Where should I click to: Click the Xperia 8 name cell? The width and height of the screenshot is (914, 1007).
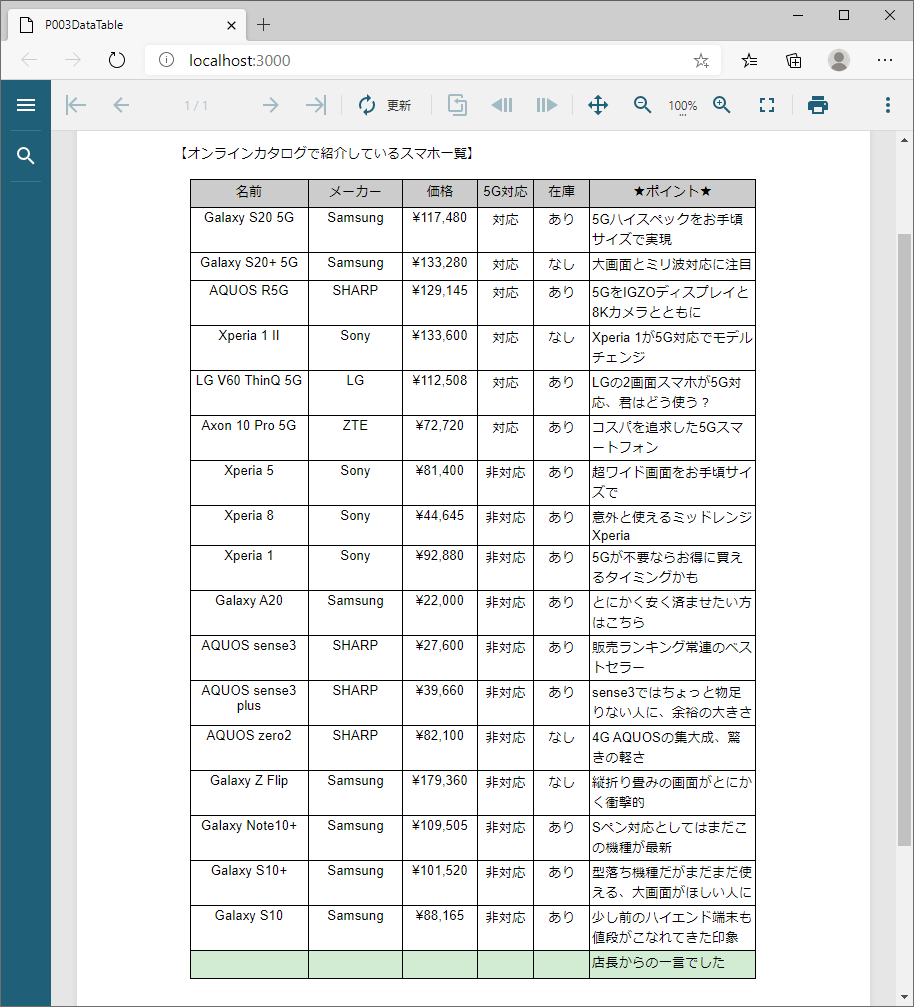[x=249, y=525]
